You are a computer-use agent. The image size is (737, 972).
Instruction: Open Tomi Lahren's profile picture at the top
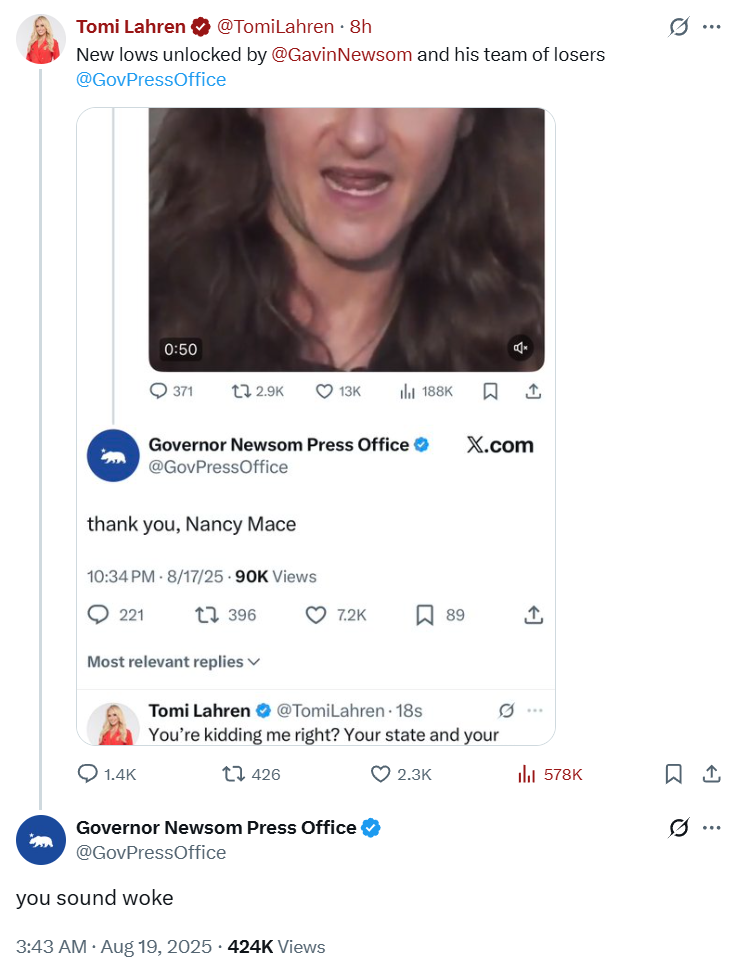(40, 39)
